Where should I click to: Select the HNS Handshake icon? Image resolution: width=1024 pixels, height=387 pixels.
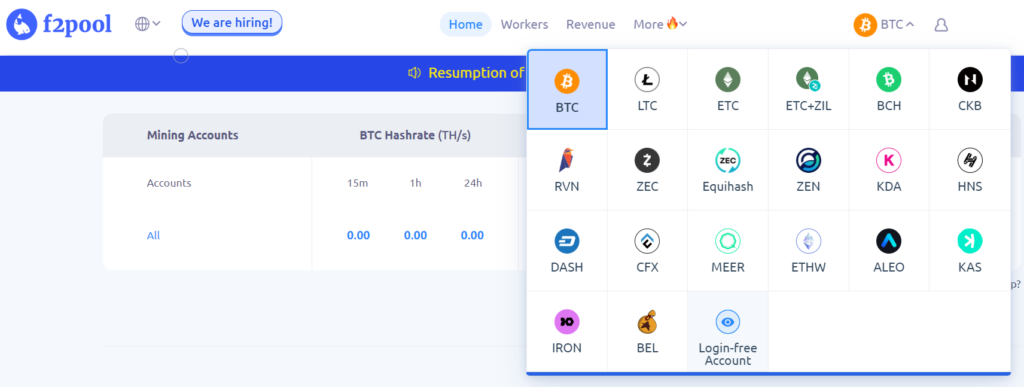[970, 160]
